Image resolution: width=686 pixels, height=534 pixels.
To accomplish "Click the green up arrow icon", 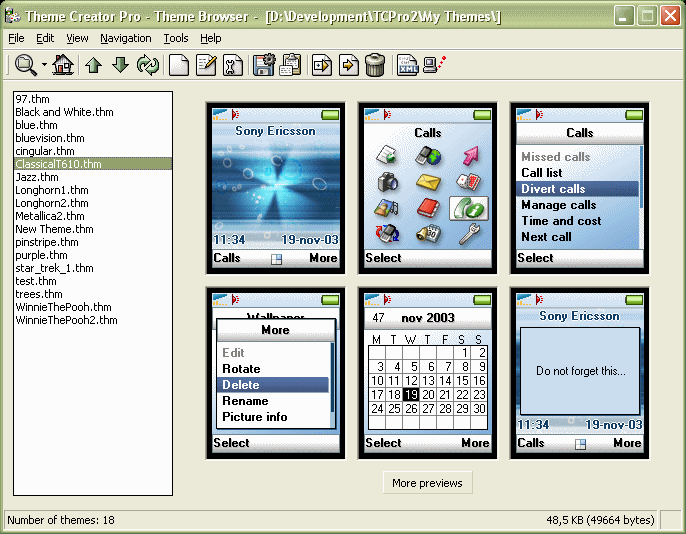I will (94, 65).
